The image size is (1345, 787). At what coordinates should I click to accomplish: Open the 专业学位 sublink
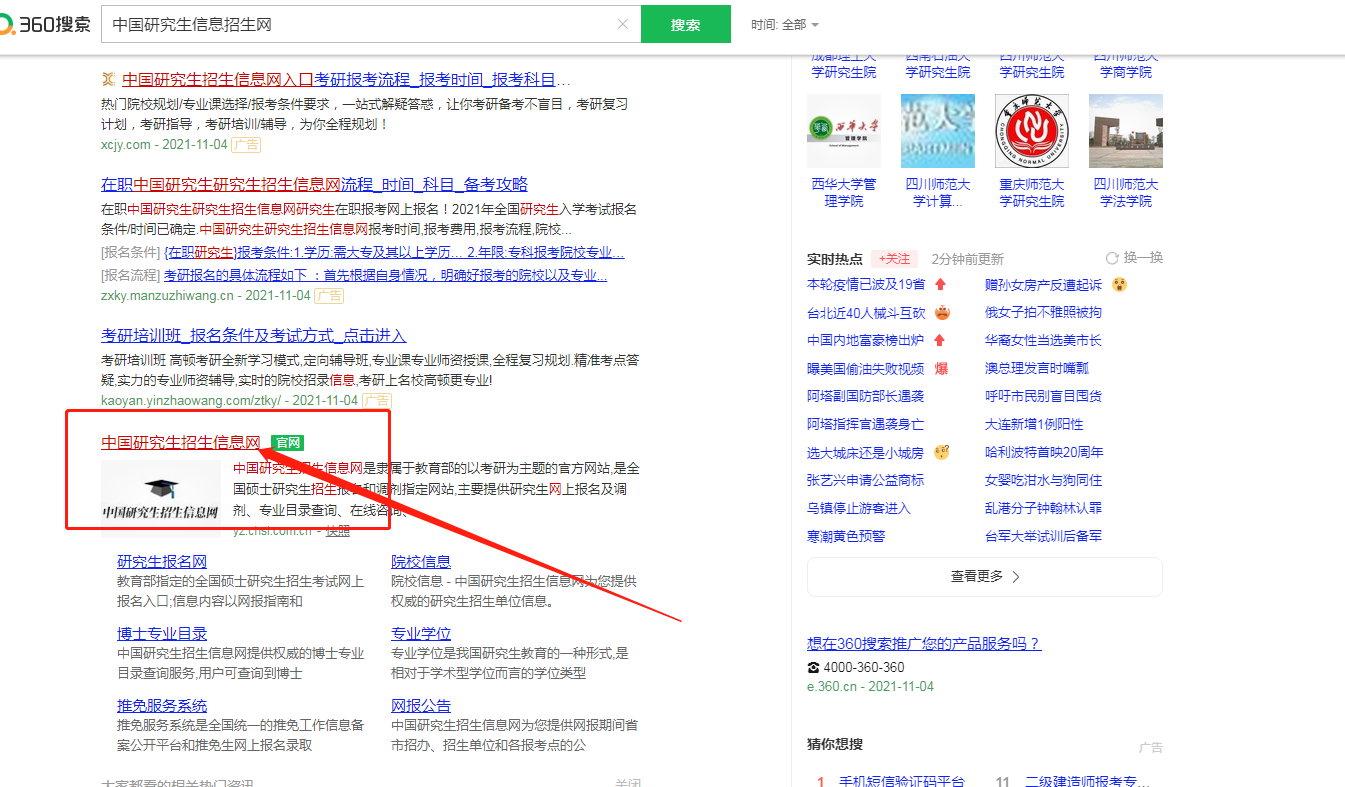click(x=421, y=634)
